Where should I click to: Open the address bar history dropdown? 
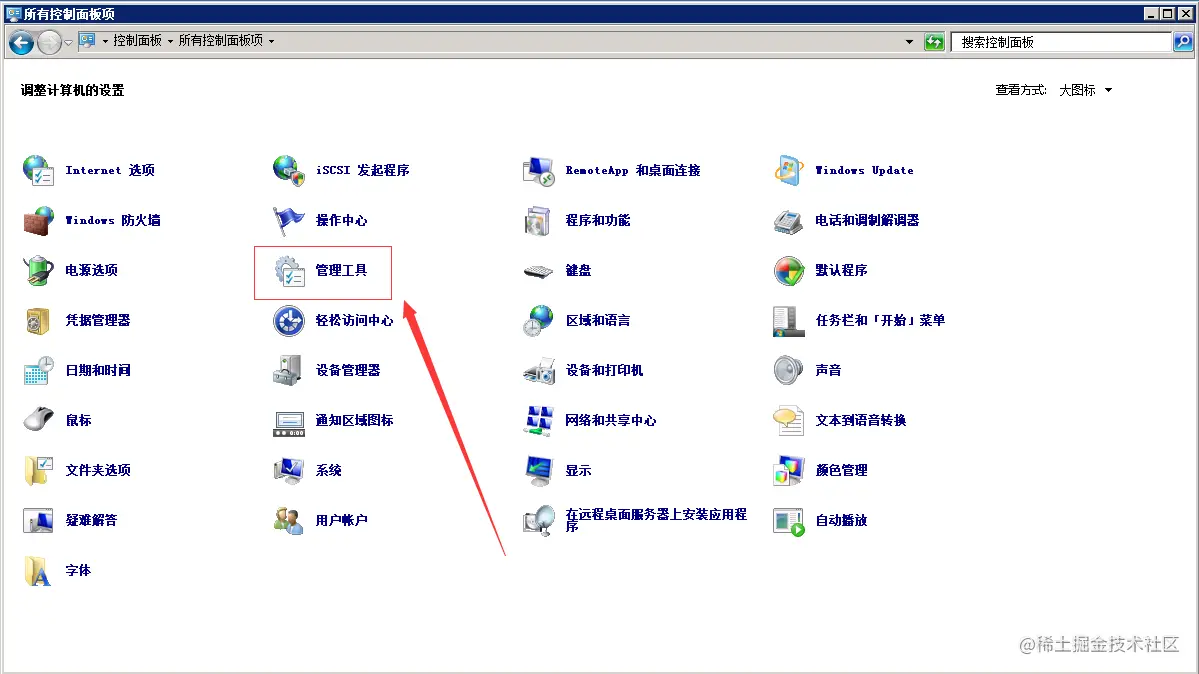click(x=908, y=41)
